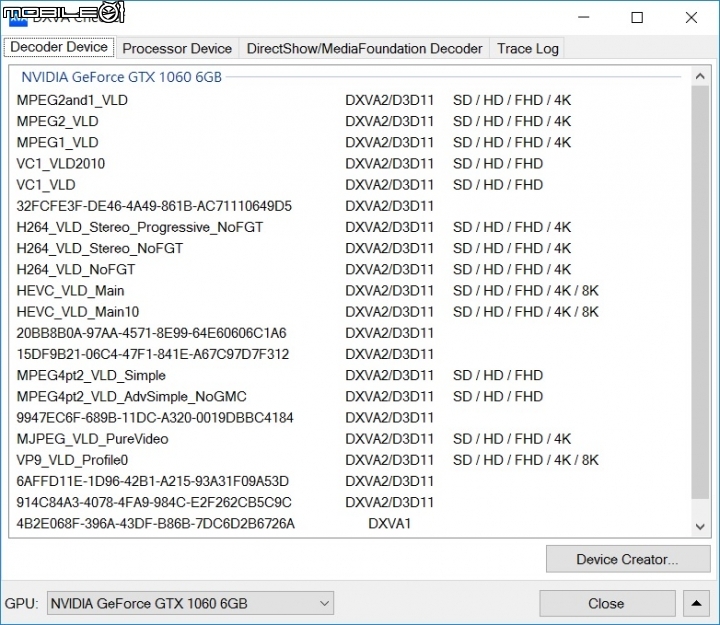Select the 6AFFD11E-1D96-42B1-A215-93A31F09A53D entry

tap(349, 481)
